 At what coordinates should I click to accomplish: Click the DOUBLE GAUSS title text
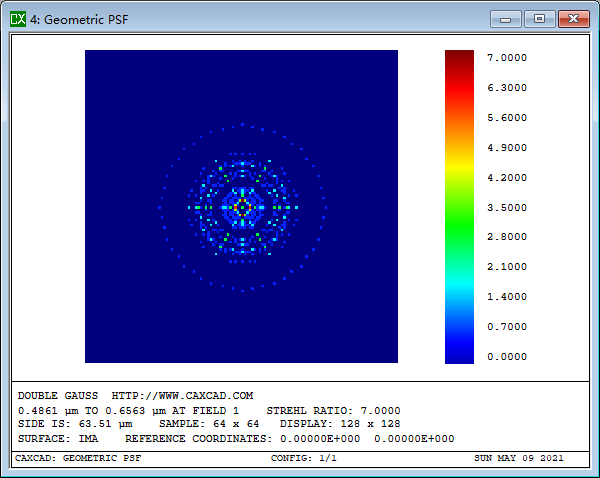tap(58, 395)
